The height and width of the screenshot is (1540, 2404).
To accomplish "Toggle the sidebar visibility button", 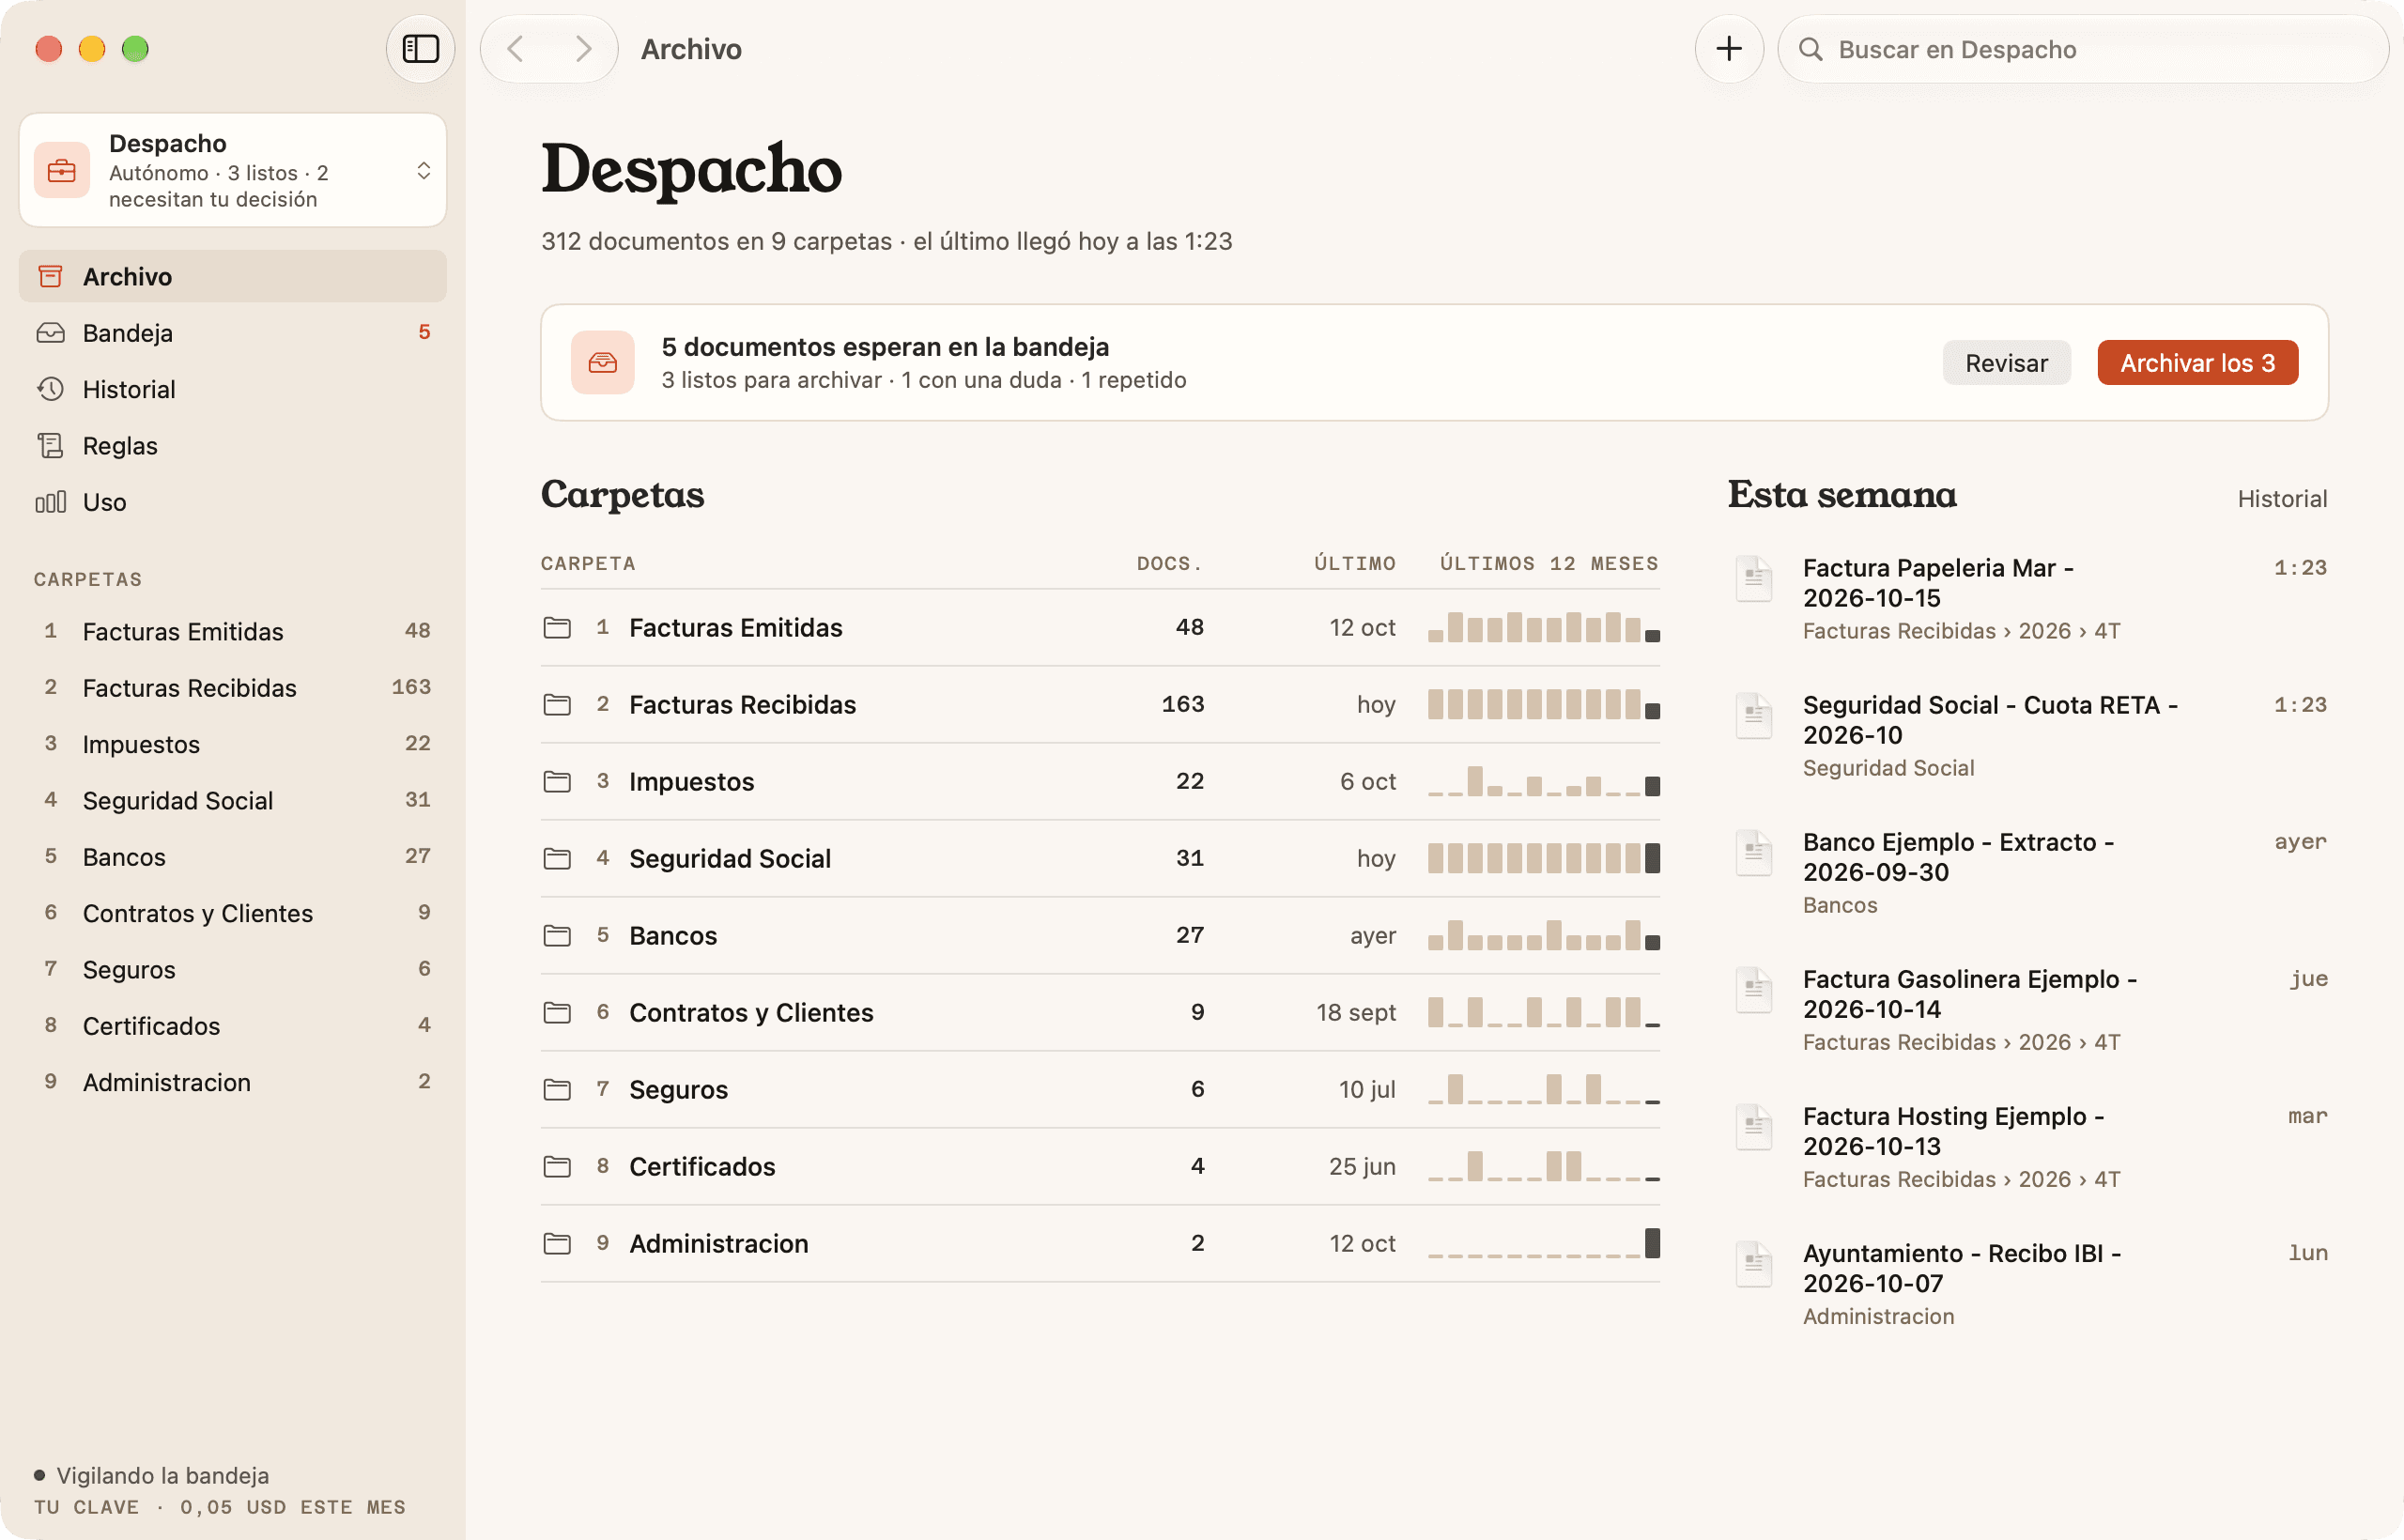I will 420,49.
